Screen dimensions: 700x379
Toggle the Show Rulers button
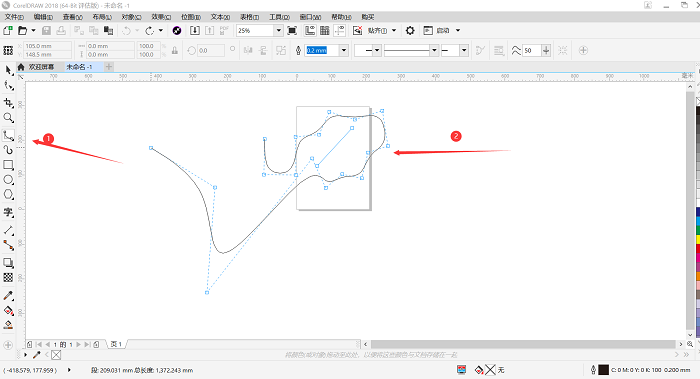click(x=310, y=30)
